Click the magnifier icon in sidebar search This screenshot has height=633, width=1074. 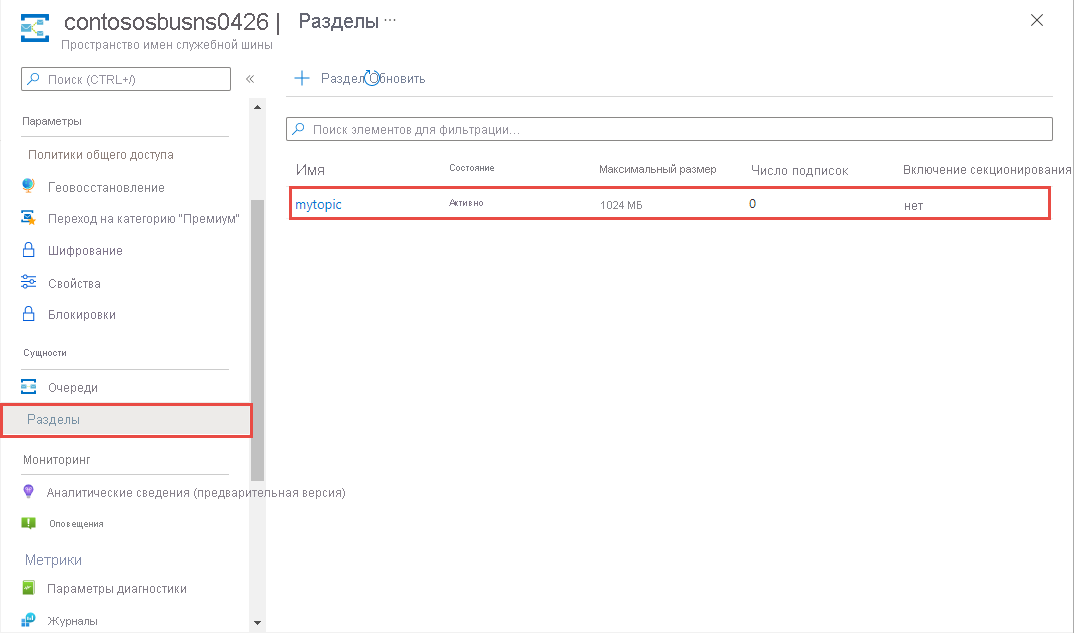(34, 79)
